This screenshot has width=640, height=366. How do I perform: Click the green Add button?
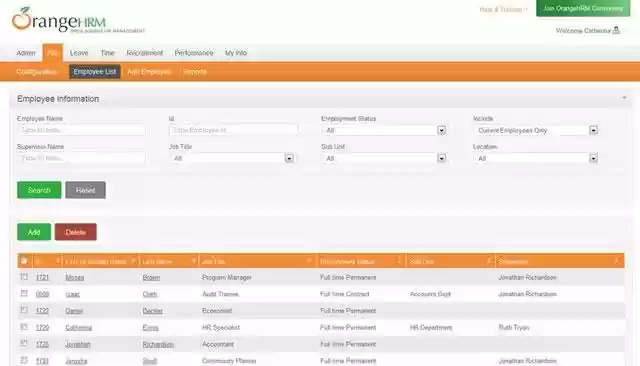[x=34, y=232]
